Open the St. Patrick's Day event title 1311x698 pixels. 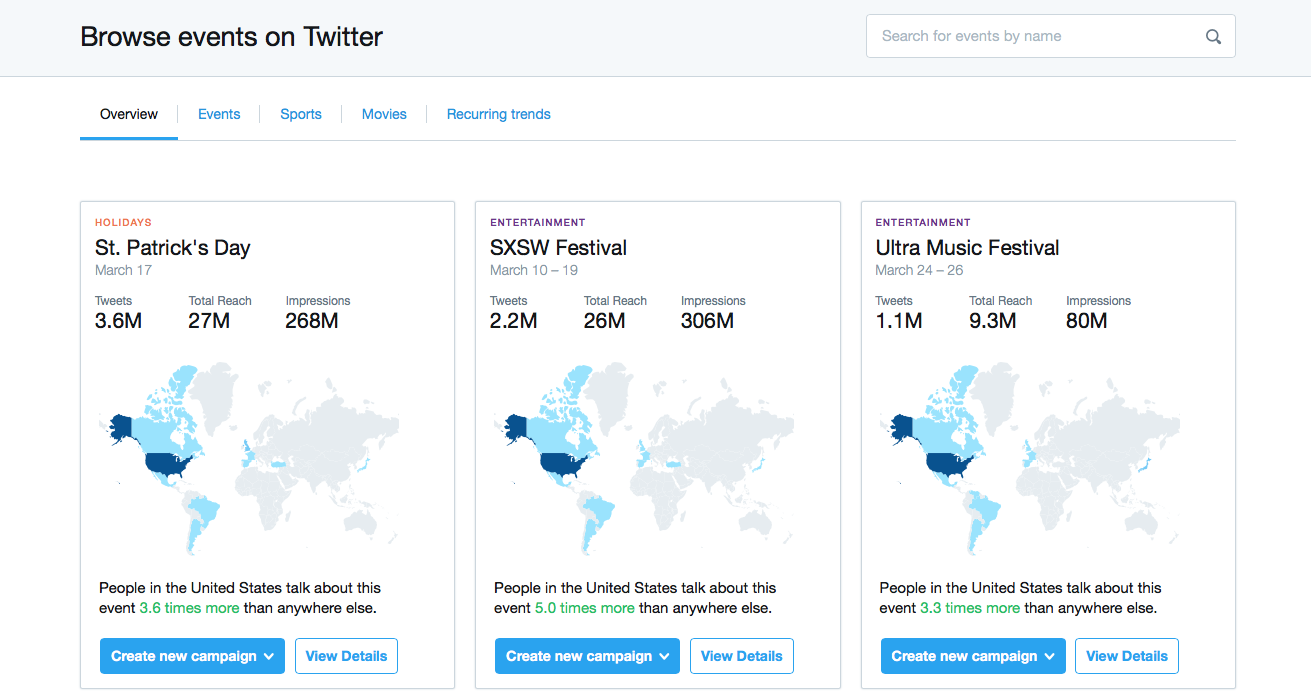[173, 248]
